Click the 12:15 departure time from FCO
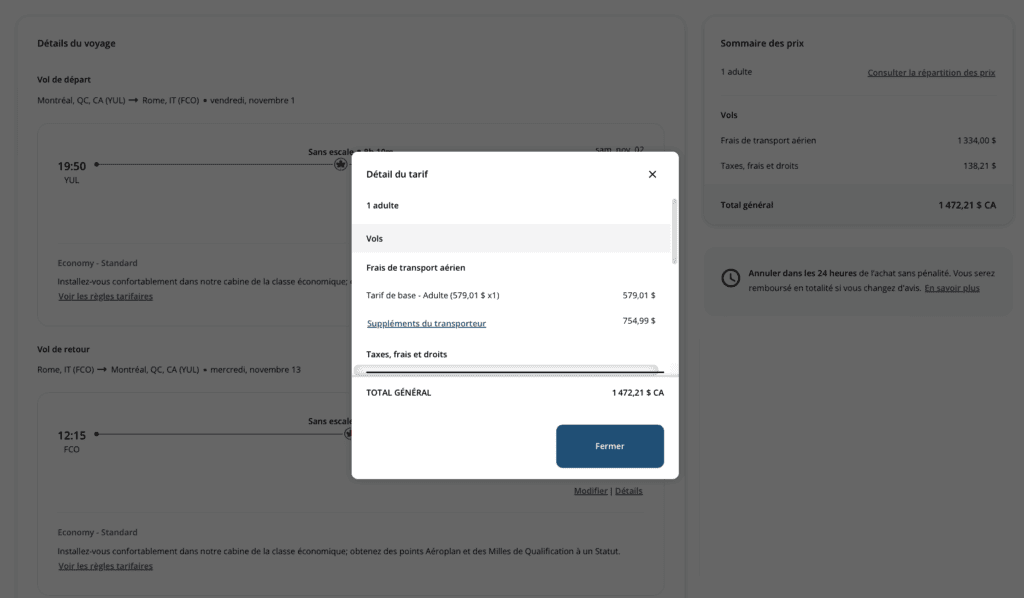1024x598 pixels. [71, 435]
